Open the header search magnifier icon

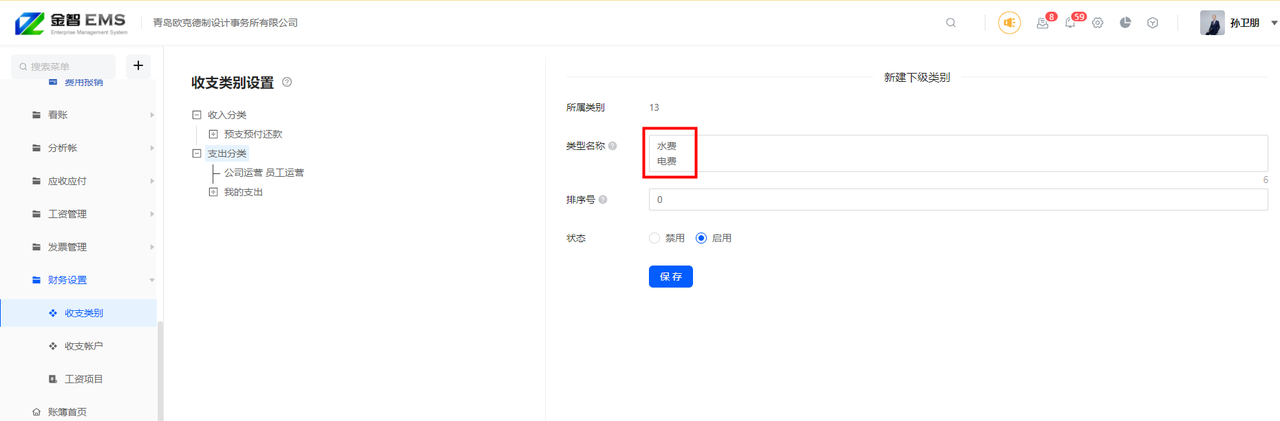point(951,23)
